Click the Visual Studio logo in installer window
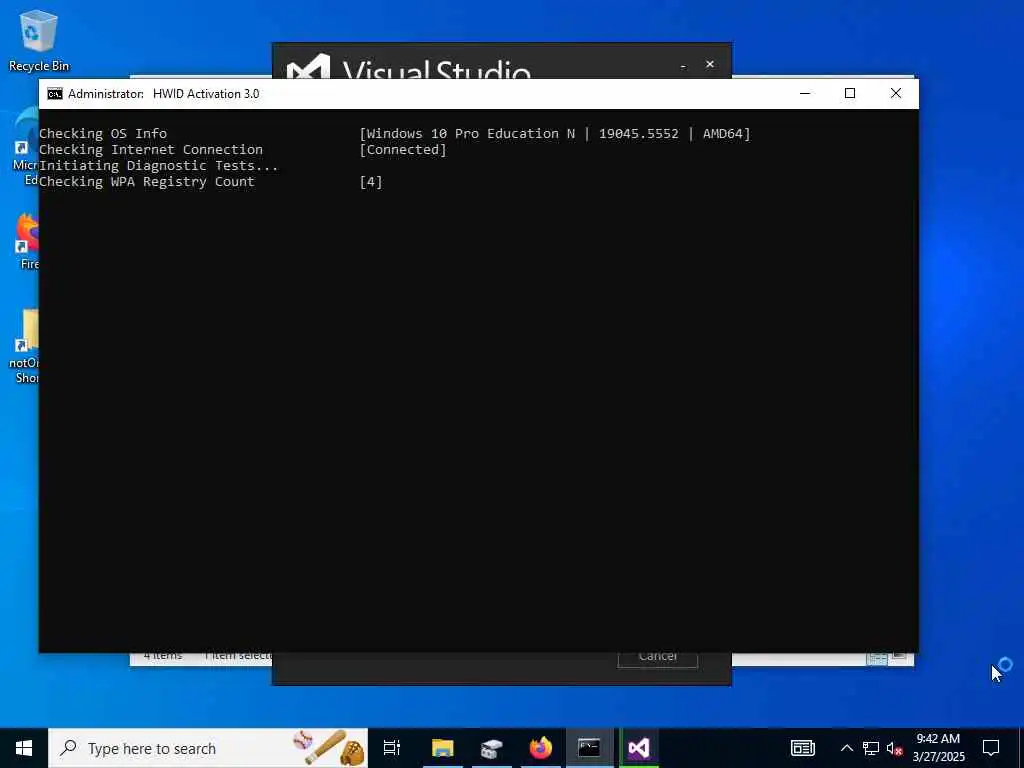Viewport: 1024px width, 768px height. tap(308, 68)
